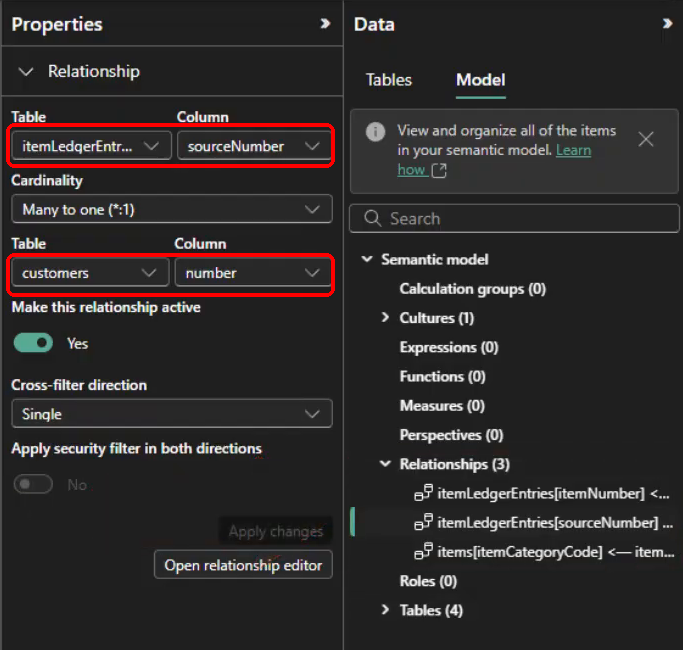Toggle 'Apply security filter in both directions' switch
Viewport: 683px width, 650px height.
click(33, 484)
